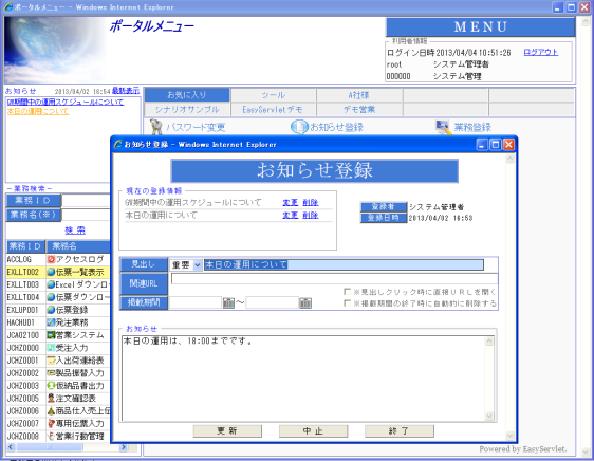Screen dimensions: 594x461
Task: Select the 営業システム entry icon
Action: point(51,335)
